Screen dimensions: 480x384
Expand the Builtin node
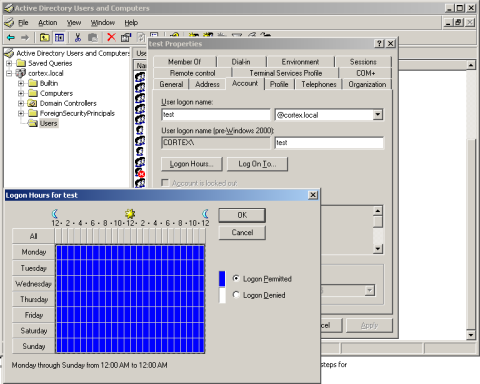tap(21, 83)
